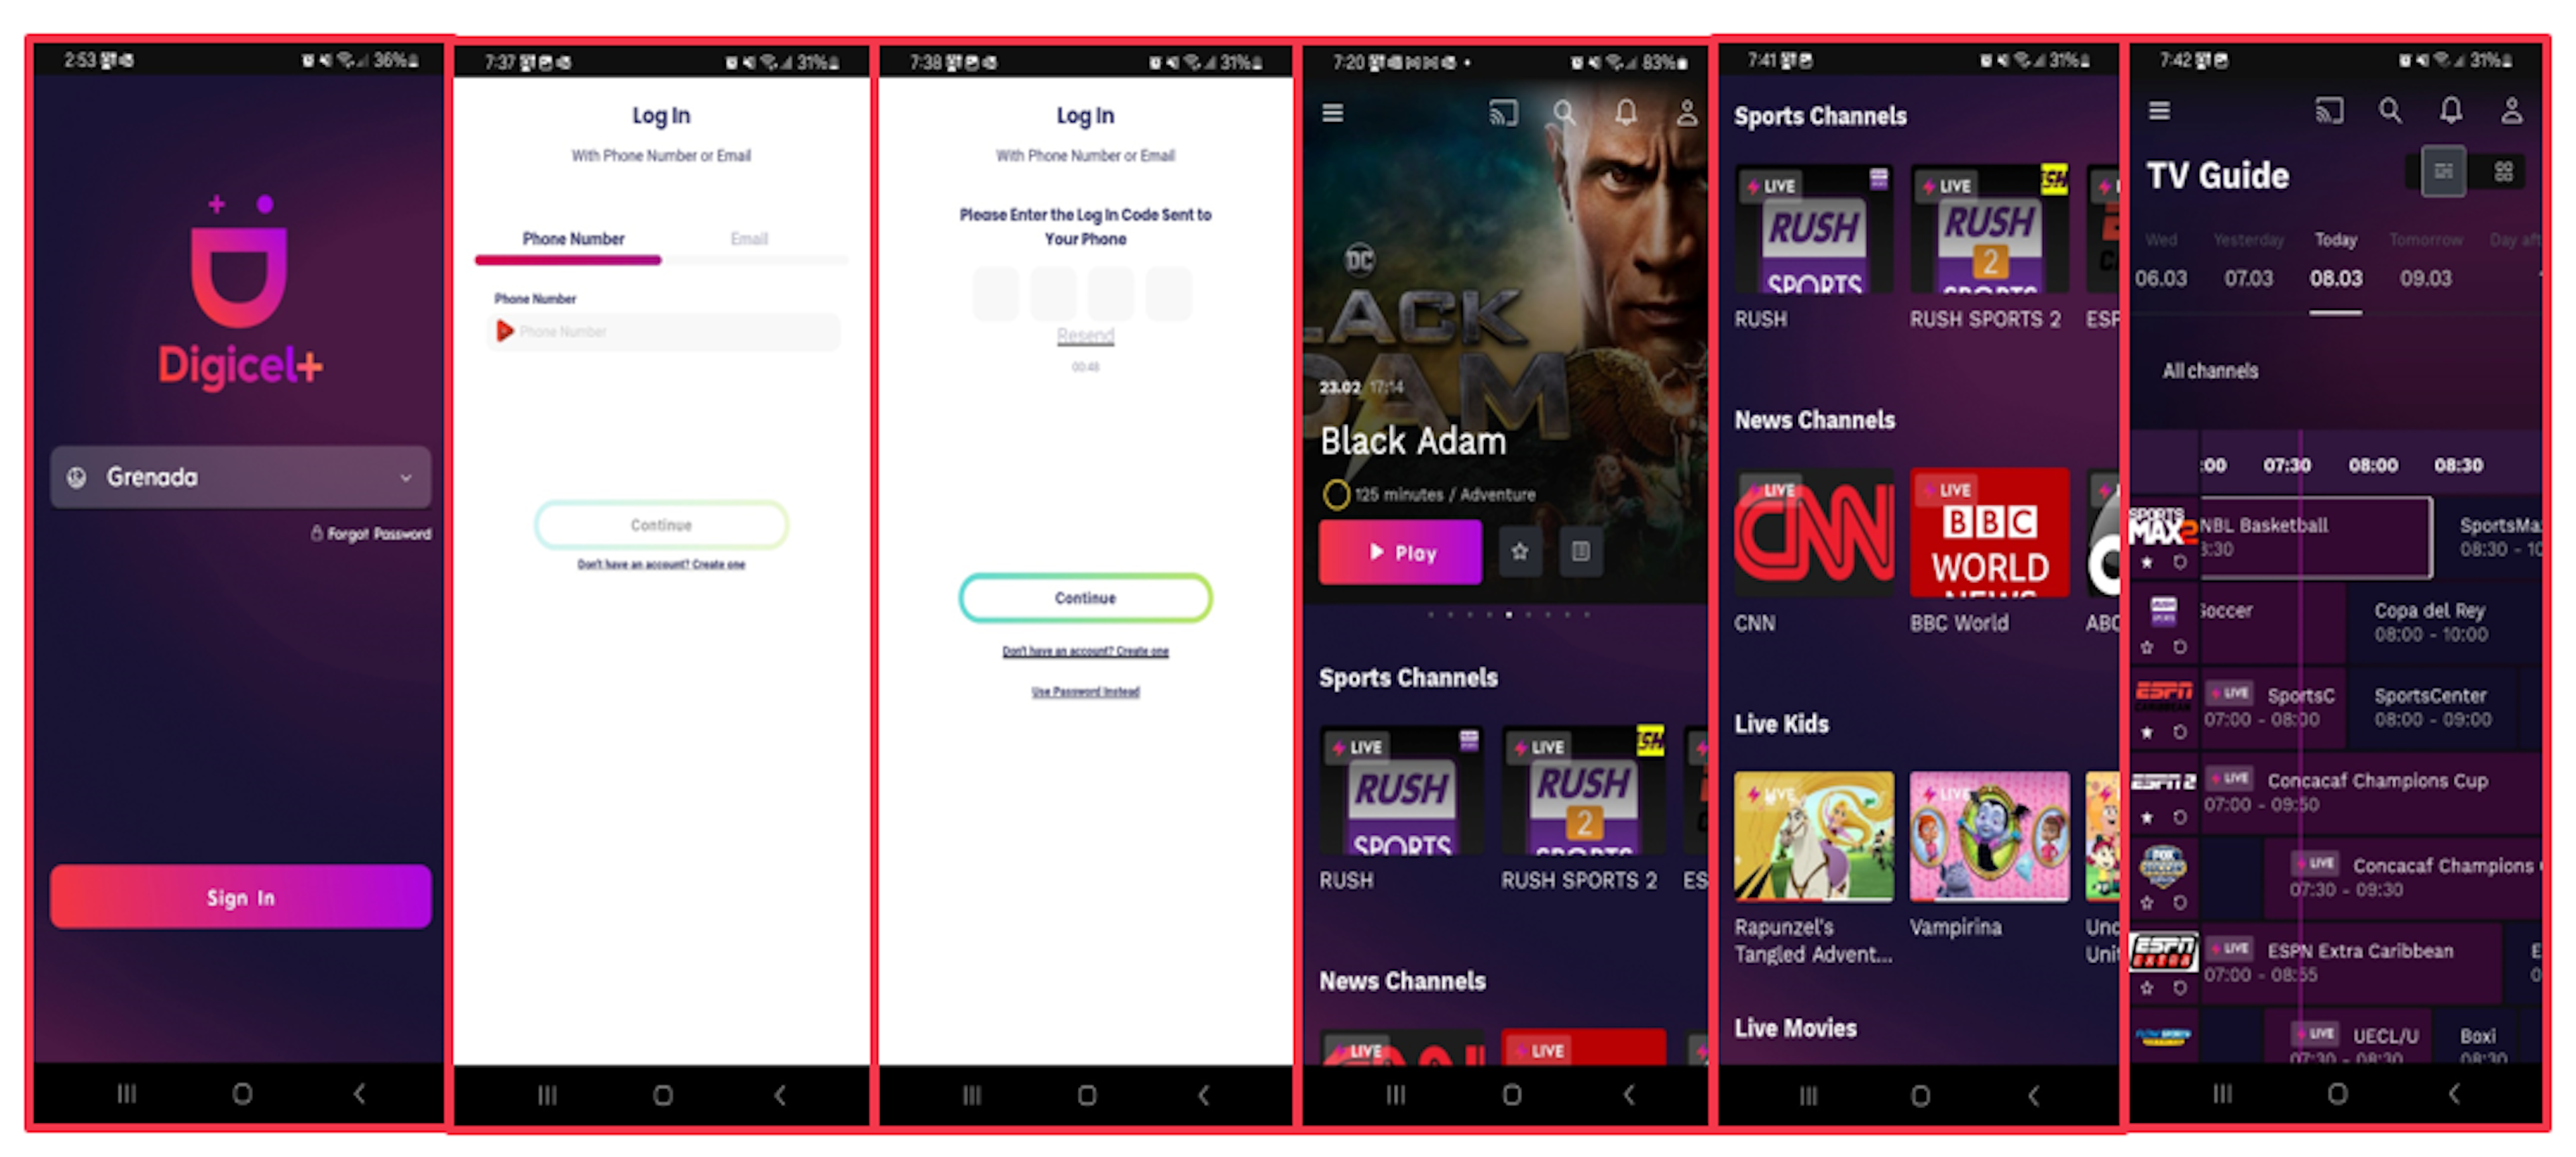Tap the details icon beside Black Adam's star button
2576x1157 pixels.
1580,552
